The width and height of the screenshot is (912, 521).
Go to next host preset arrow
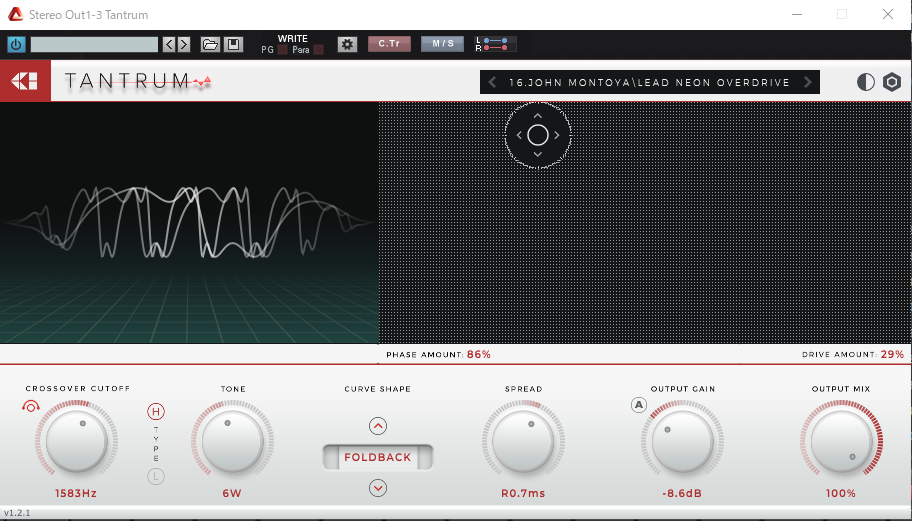(x=184, y=44)
